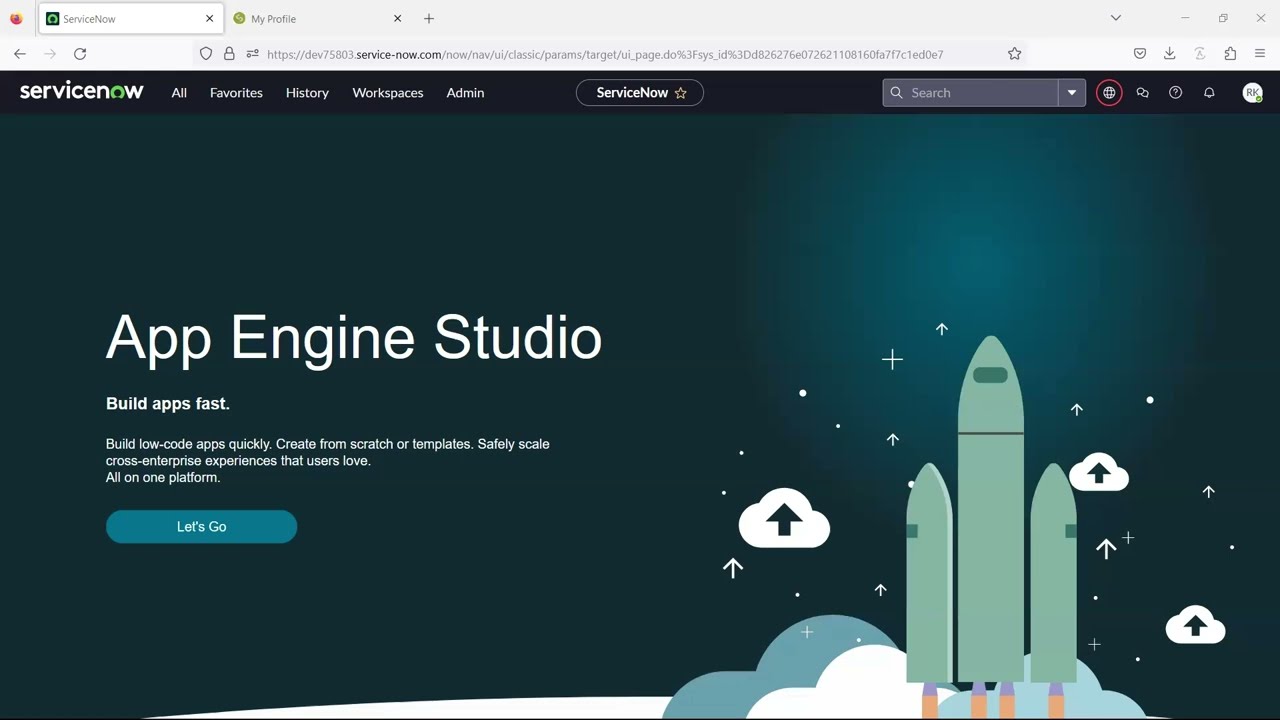1280x720 pixels.
Task: Go back in the browser
Action: click(x=20, y=54)
